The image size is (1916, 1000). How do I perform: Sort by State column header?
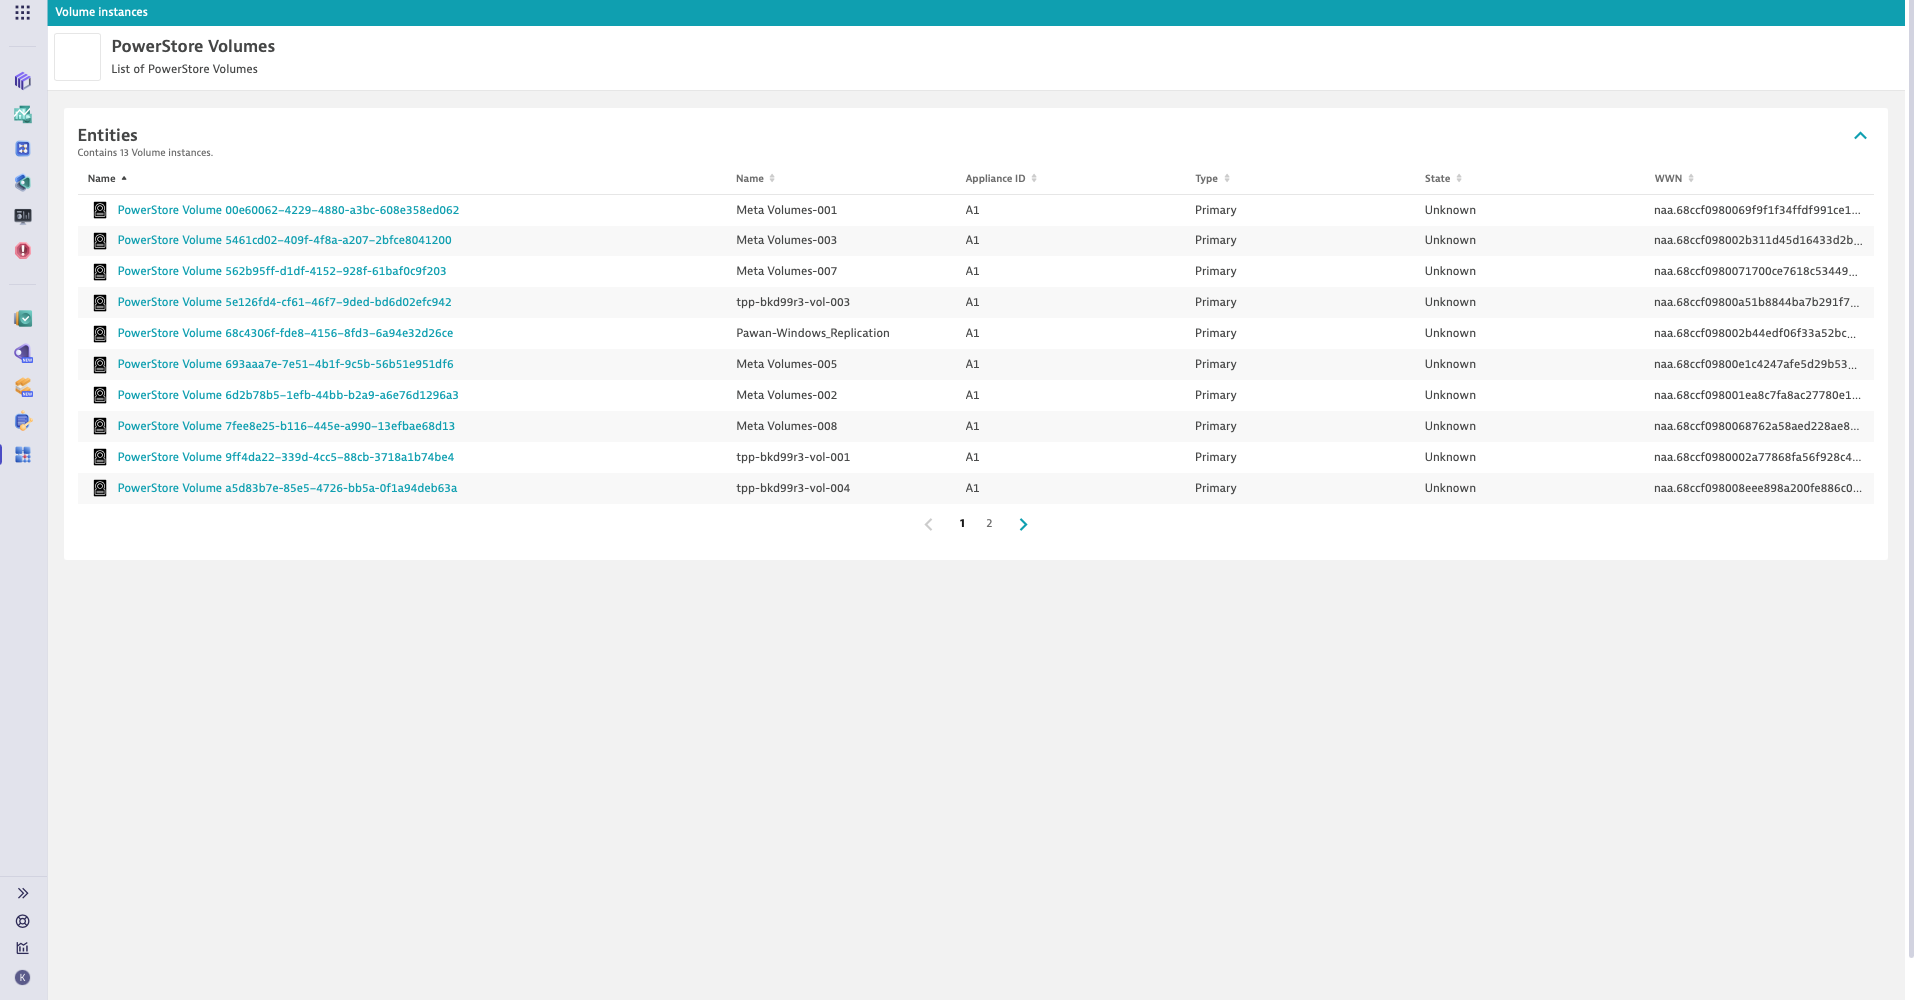click(x=1443, y=179)
